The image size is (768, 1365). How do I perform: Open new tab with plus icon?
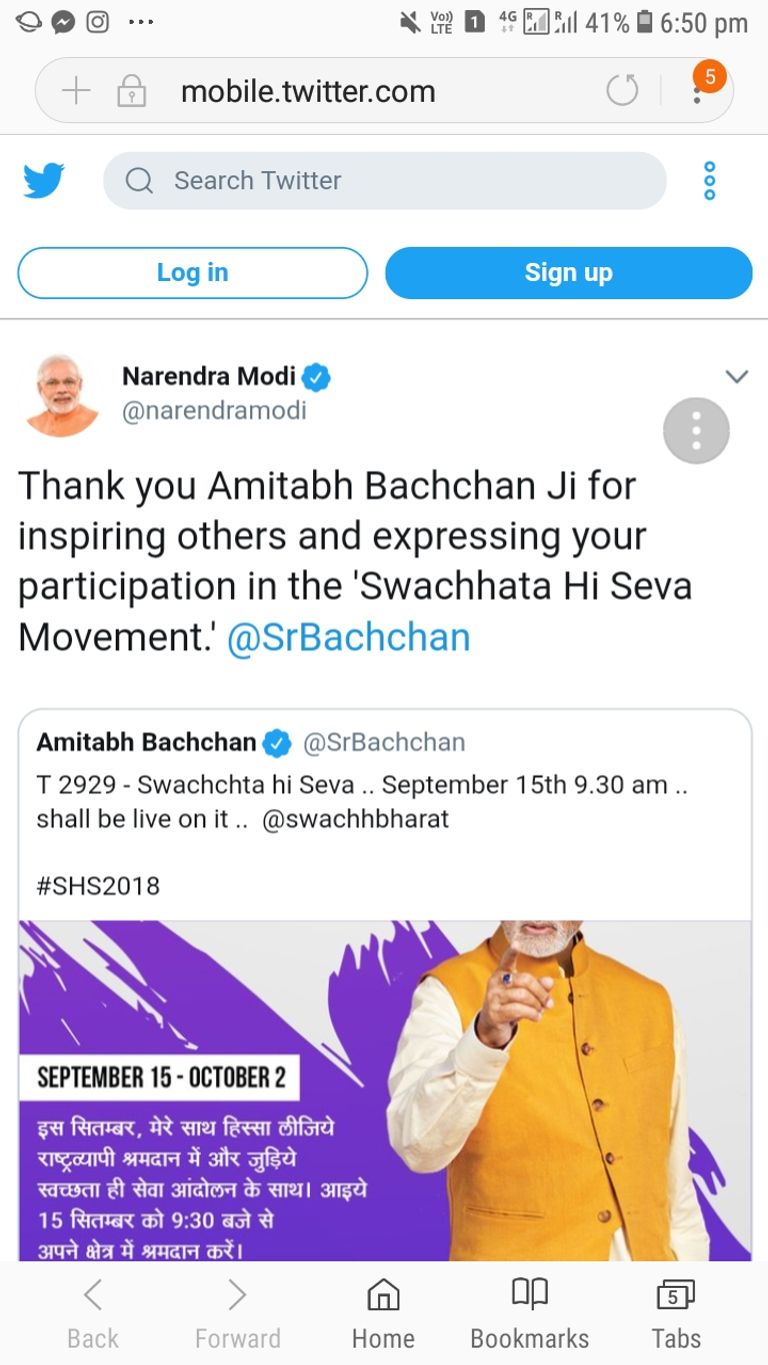(x=76, y=91)
